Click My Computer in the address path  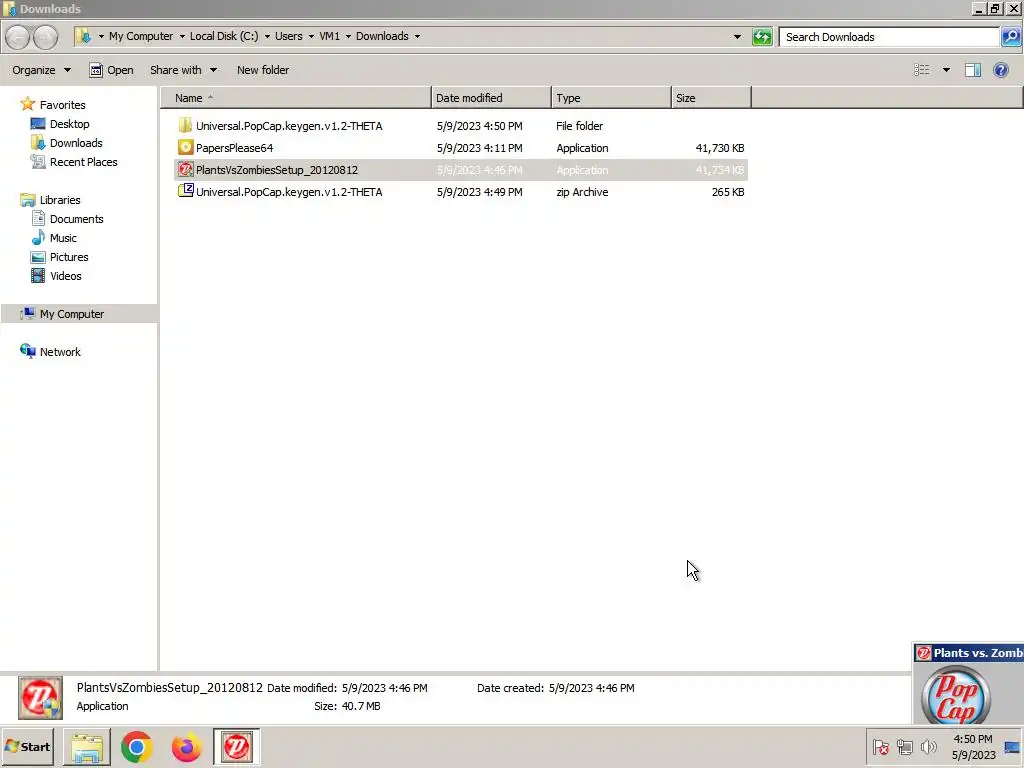pyautogui.click(x=141, y=37)
